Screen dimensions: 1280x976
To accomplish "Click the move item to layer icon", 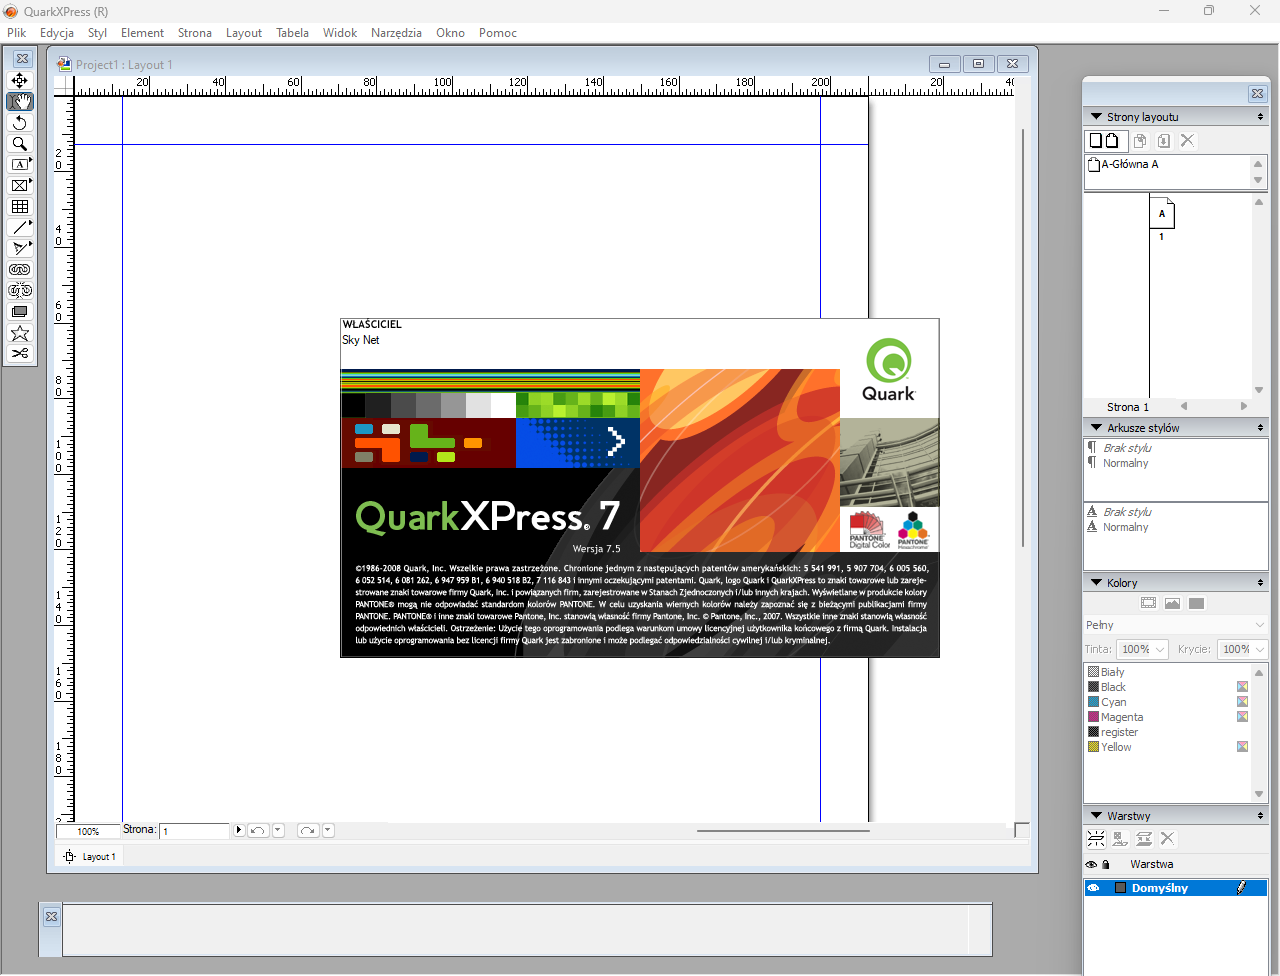I will pyautogui.click(x=1120, y=839).
